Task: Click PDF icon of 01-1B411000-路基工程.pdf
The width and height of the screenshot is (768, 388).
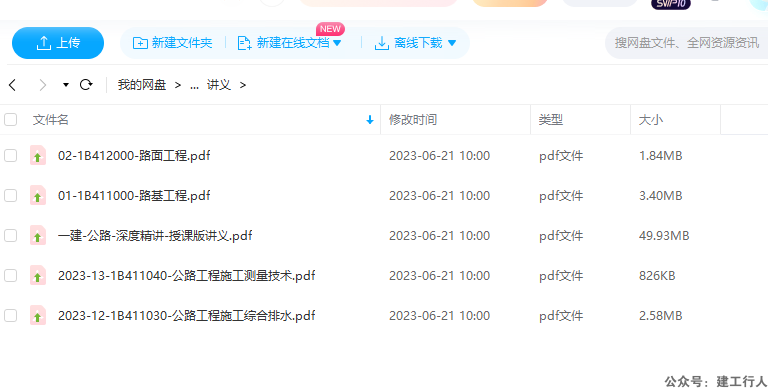Action: point(38,195)
